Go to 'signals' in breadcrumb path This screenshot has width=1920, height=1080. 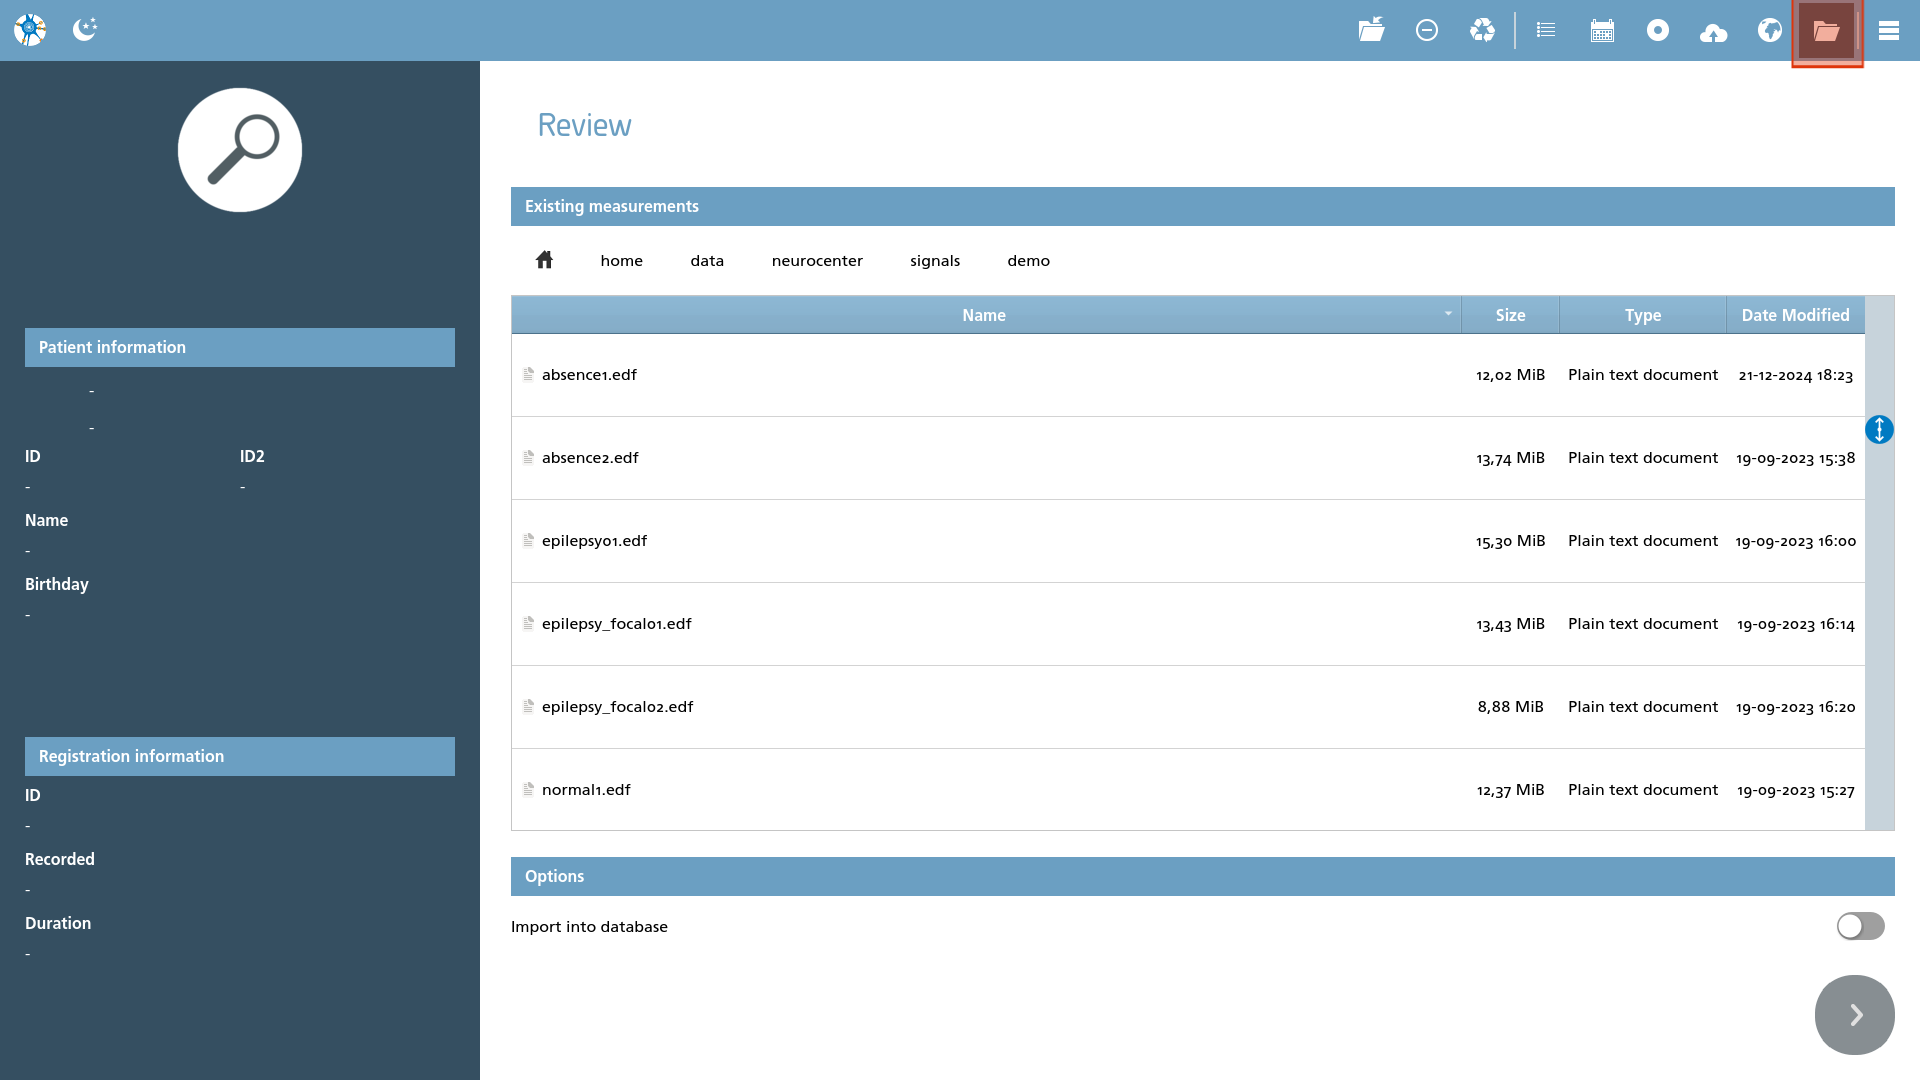coord(935,261)
